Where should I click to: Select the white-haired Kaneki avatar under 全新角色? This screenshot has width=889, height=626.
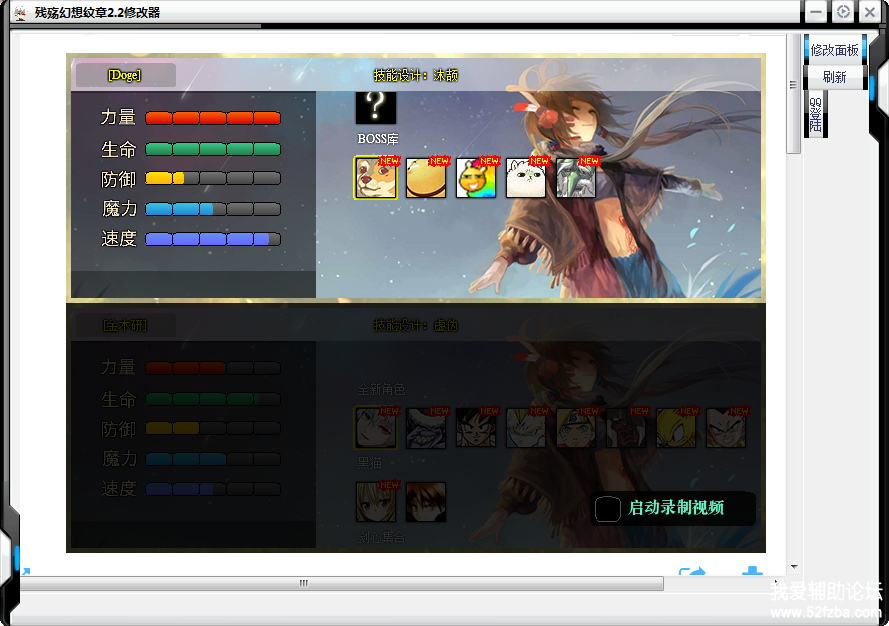click(x=376, y=428)
